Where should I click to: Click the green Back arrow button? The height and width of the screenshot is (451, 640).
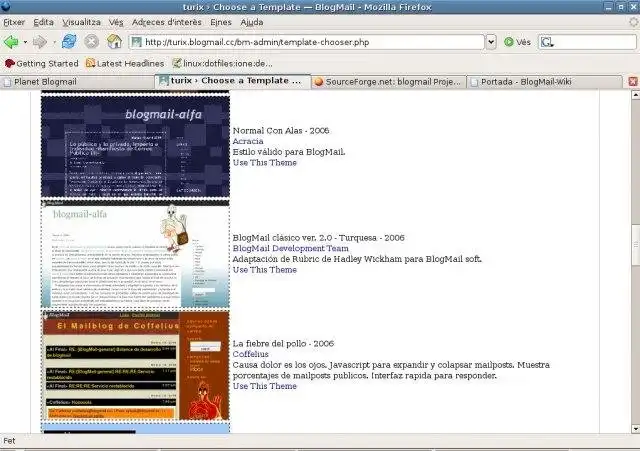[11, 42]
